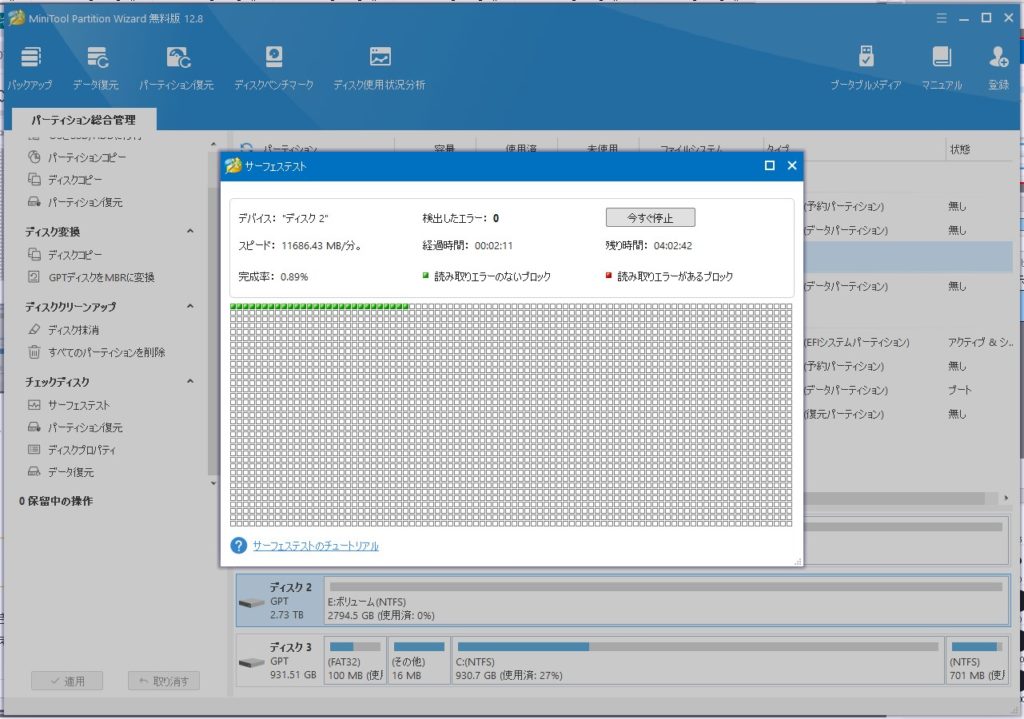Open the hamburger menu in title bar
The height and width of the screenshot is (719, 1024).
(x=940, y=18)
